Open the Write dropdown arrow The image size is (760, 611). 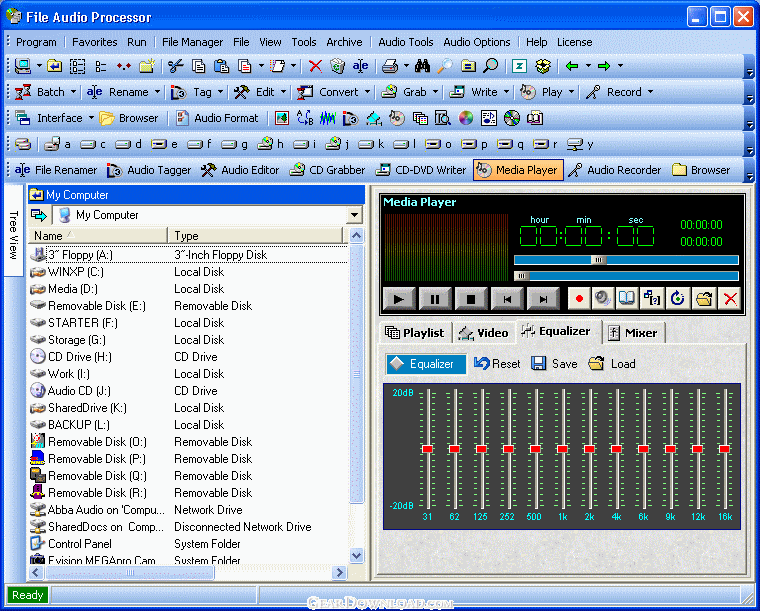tap(506, 92)
